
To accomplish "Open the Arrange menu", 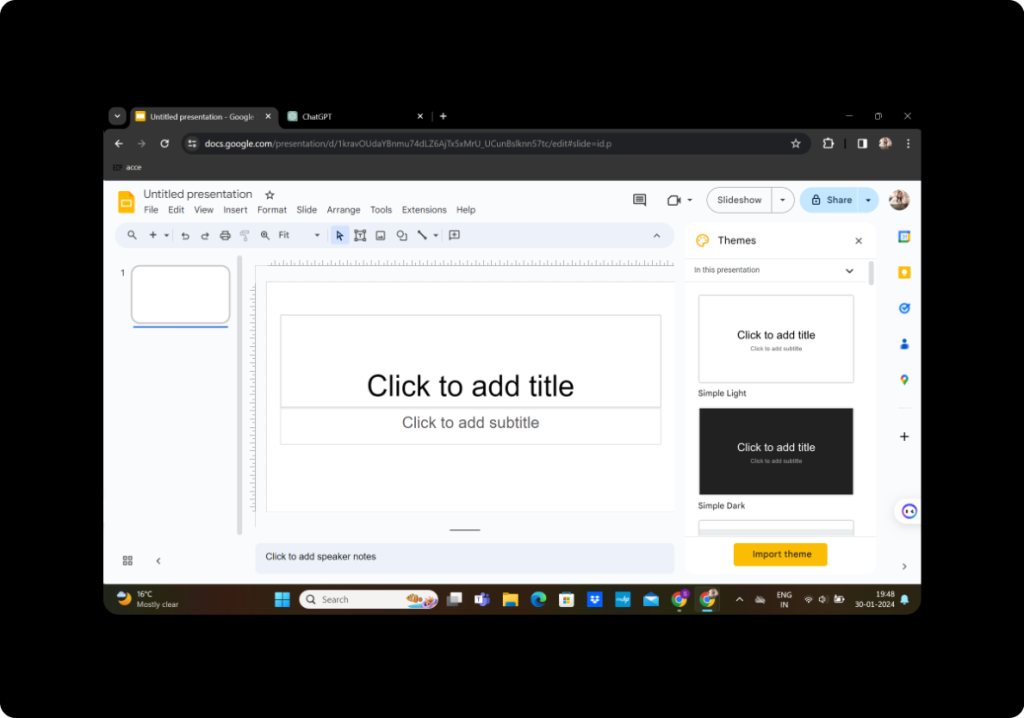I will (x=344, y=210).
